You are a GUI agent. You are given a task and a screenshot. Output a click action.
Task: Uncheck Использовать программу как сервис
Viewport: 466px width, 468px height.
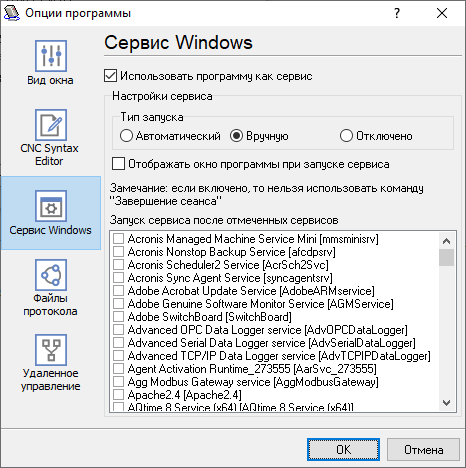tap(110, 76)
